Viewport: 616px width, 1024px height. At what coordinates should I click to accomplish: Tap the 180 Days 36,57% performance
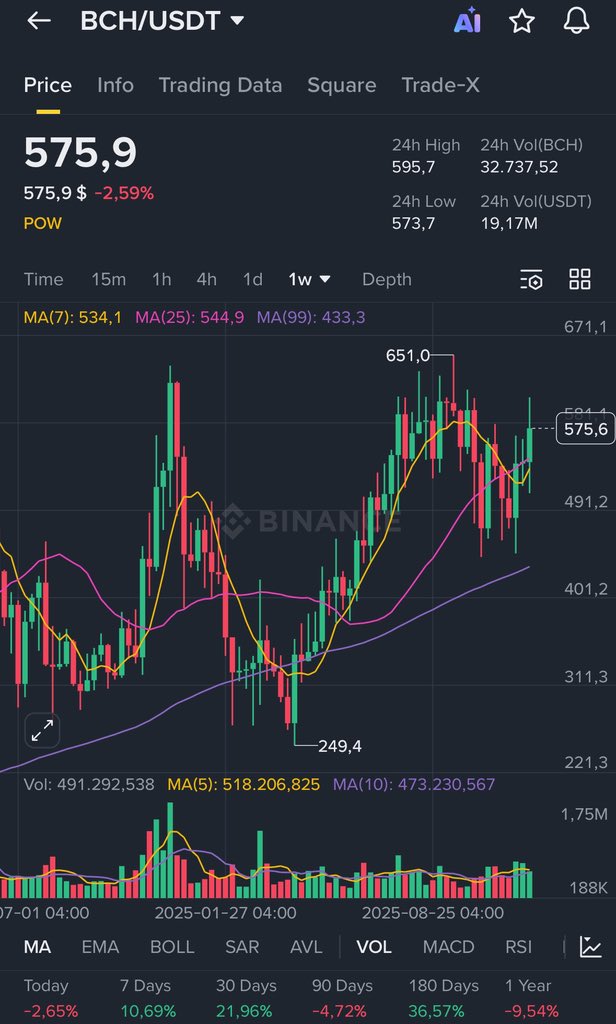[x=444, y=998]
